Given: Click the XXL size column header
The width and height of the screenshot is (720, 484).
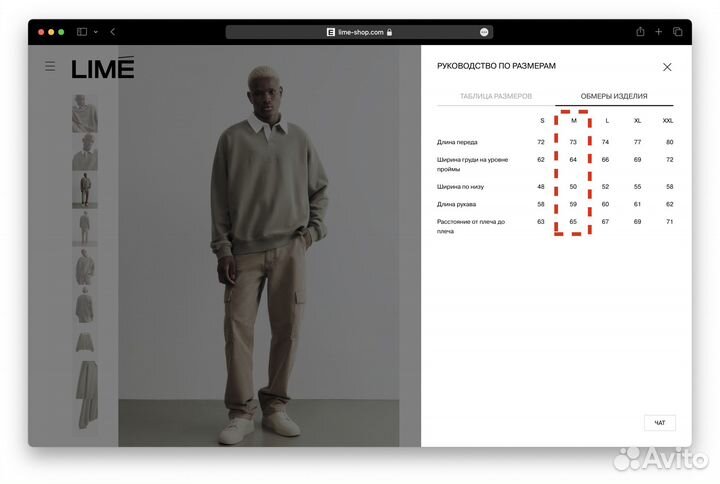Looking at the screenshot, I should click(x=669, y=120).
